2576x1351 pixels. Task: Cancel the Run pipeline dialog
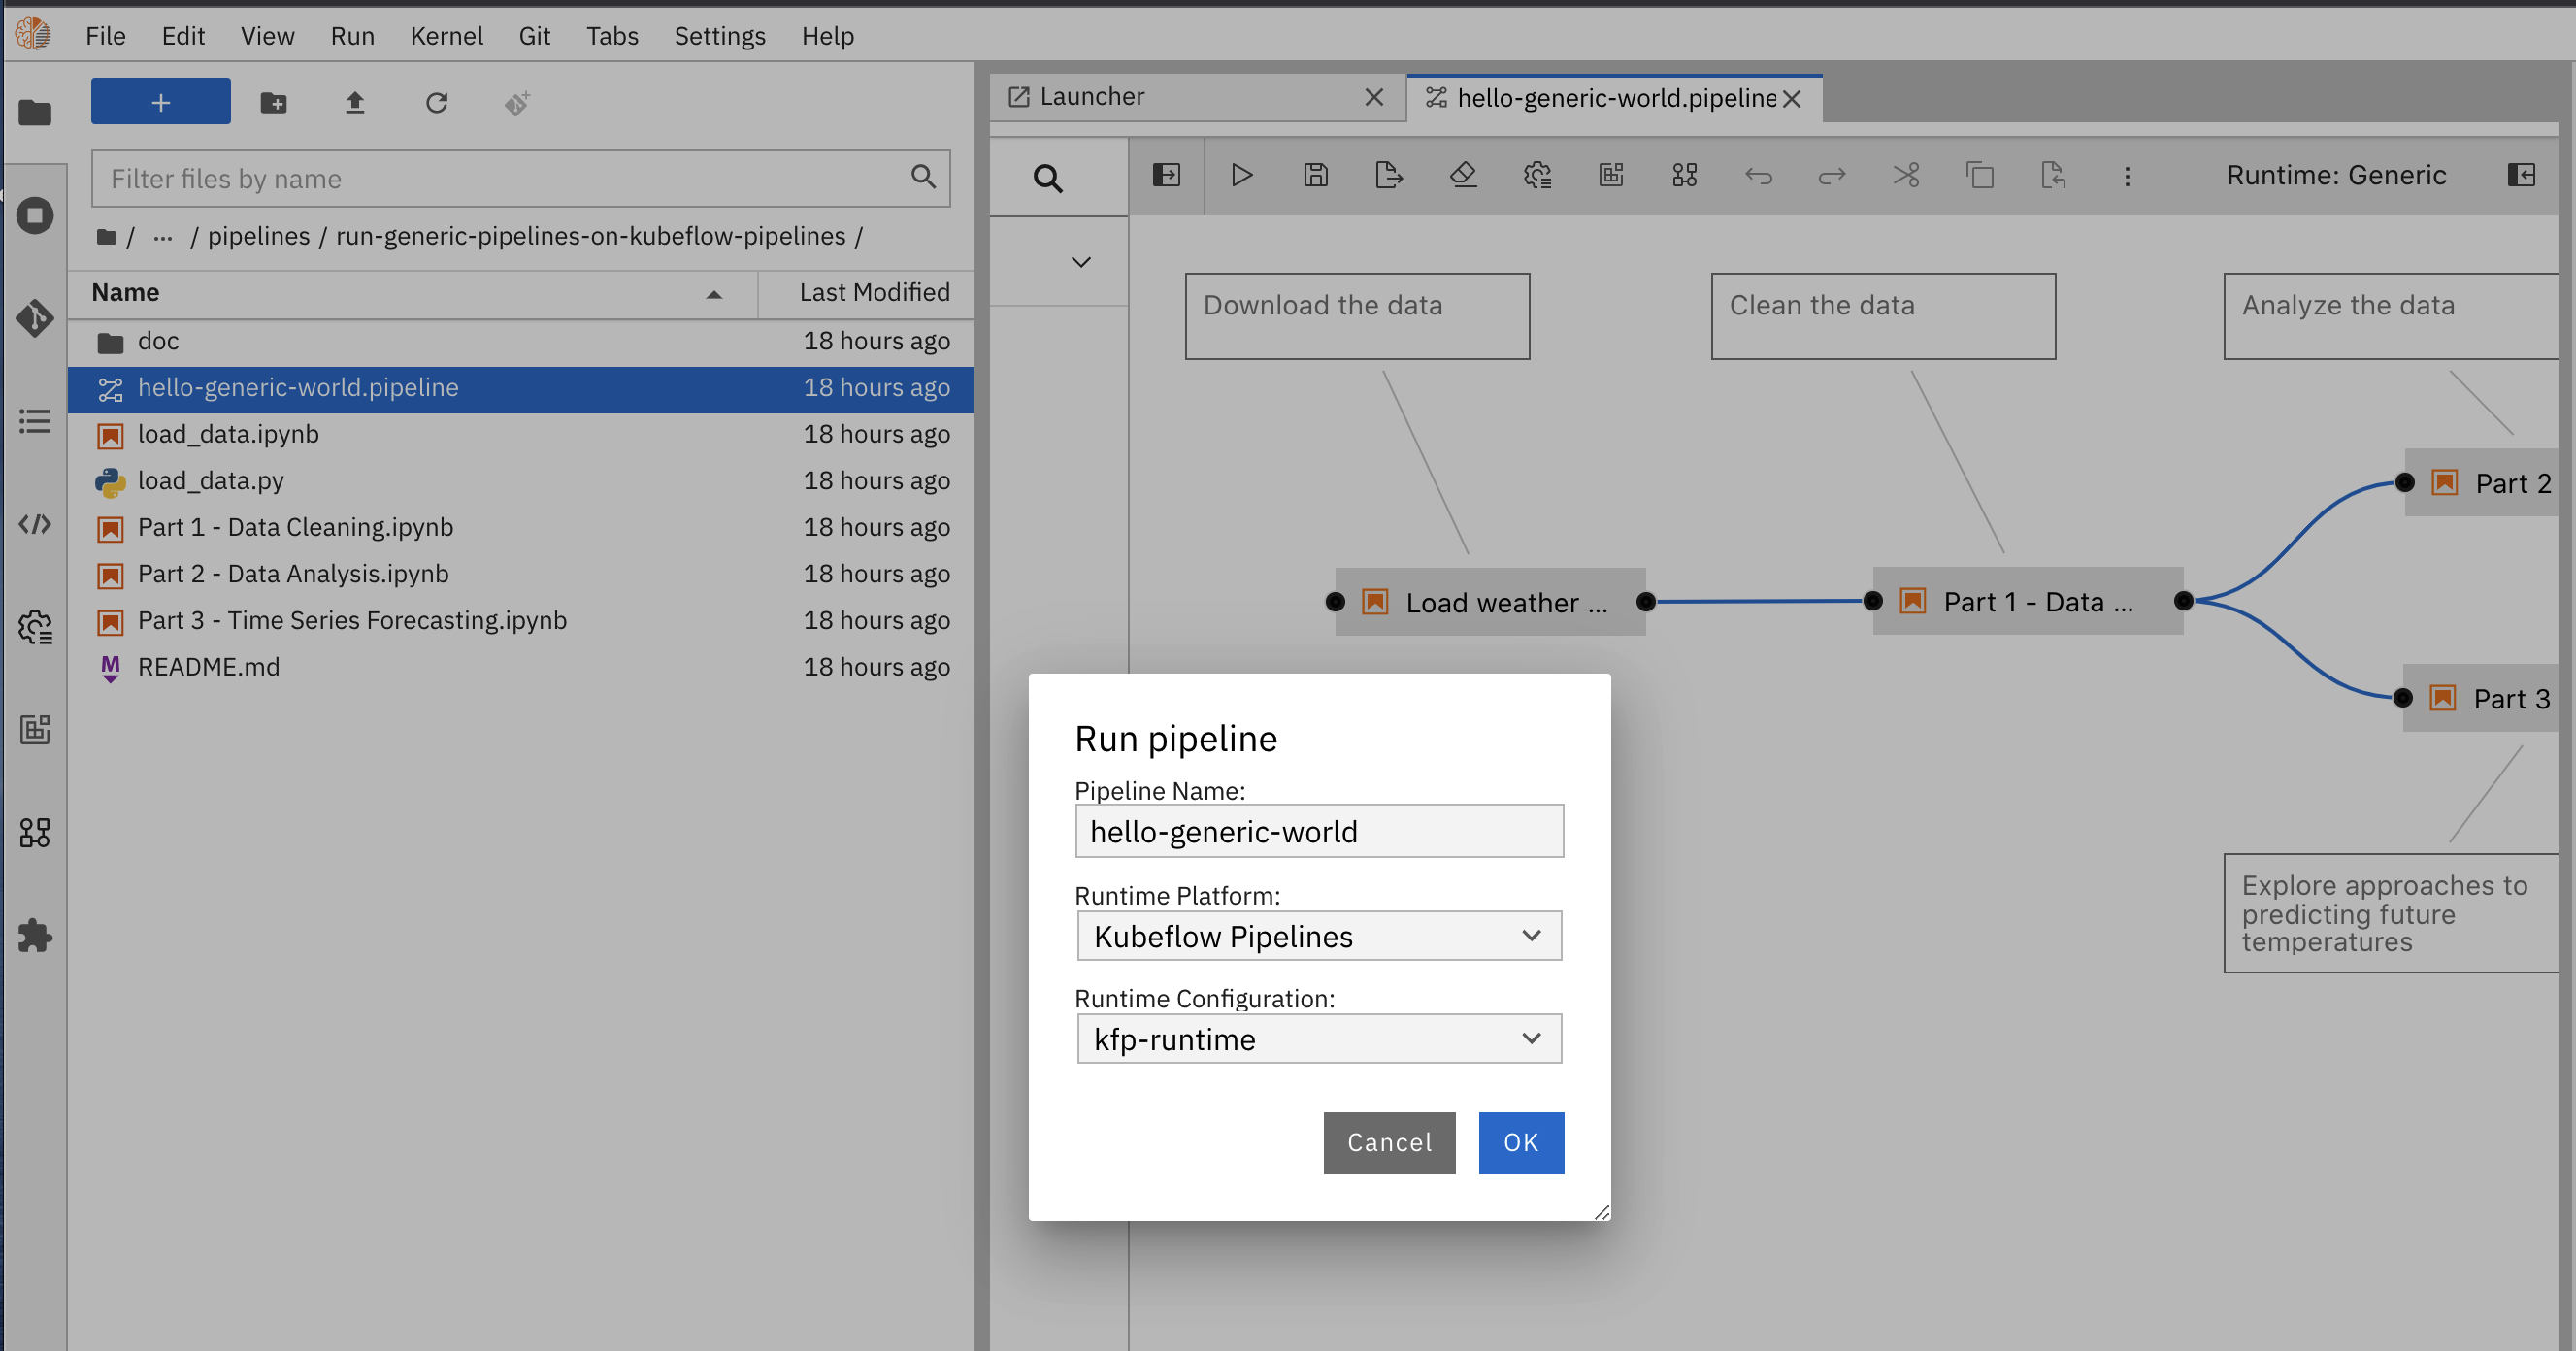(1388, 1142)
